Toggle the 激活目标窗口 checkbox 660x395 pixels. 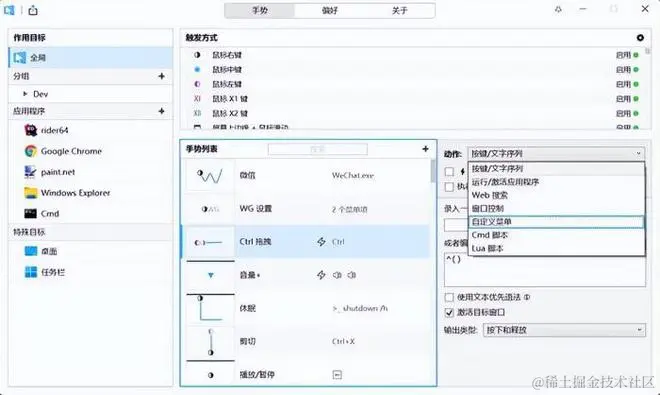[449, 312]
